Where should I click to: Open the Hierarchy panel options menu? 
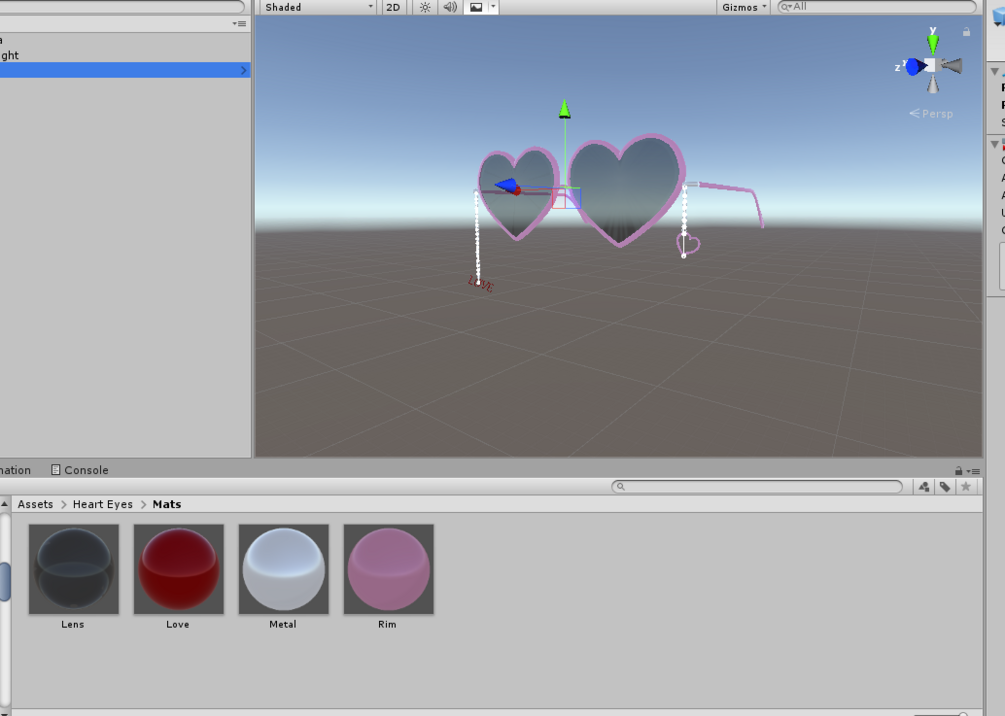pos(240,24)
